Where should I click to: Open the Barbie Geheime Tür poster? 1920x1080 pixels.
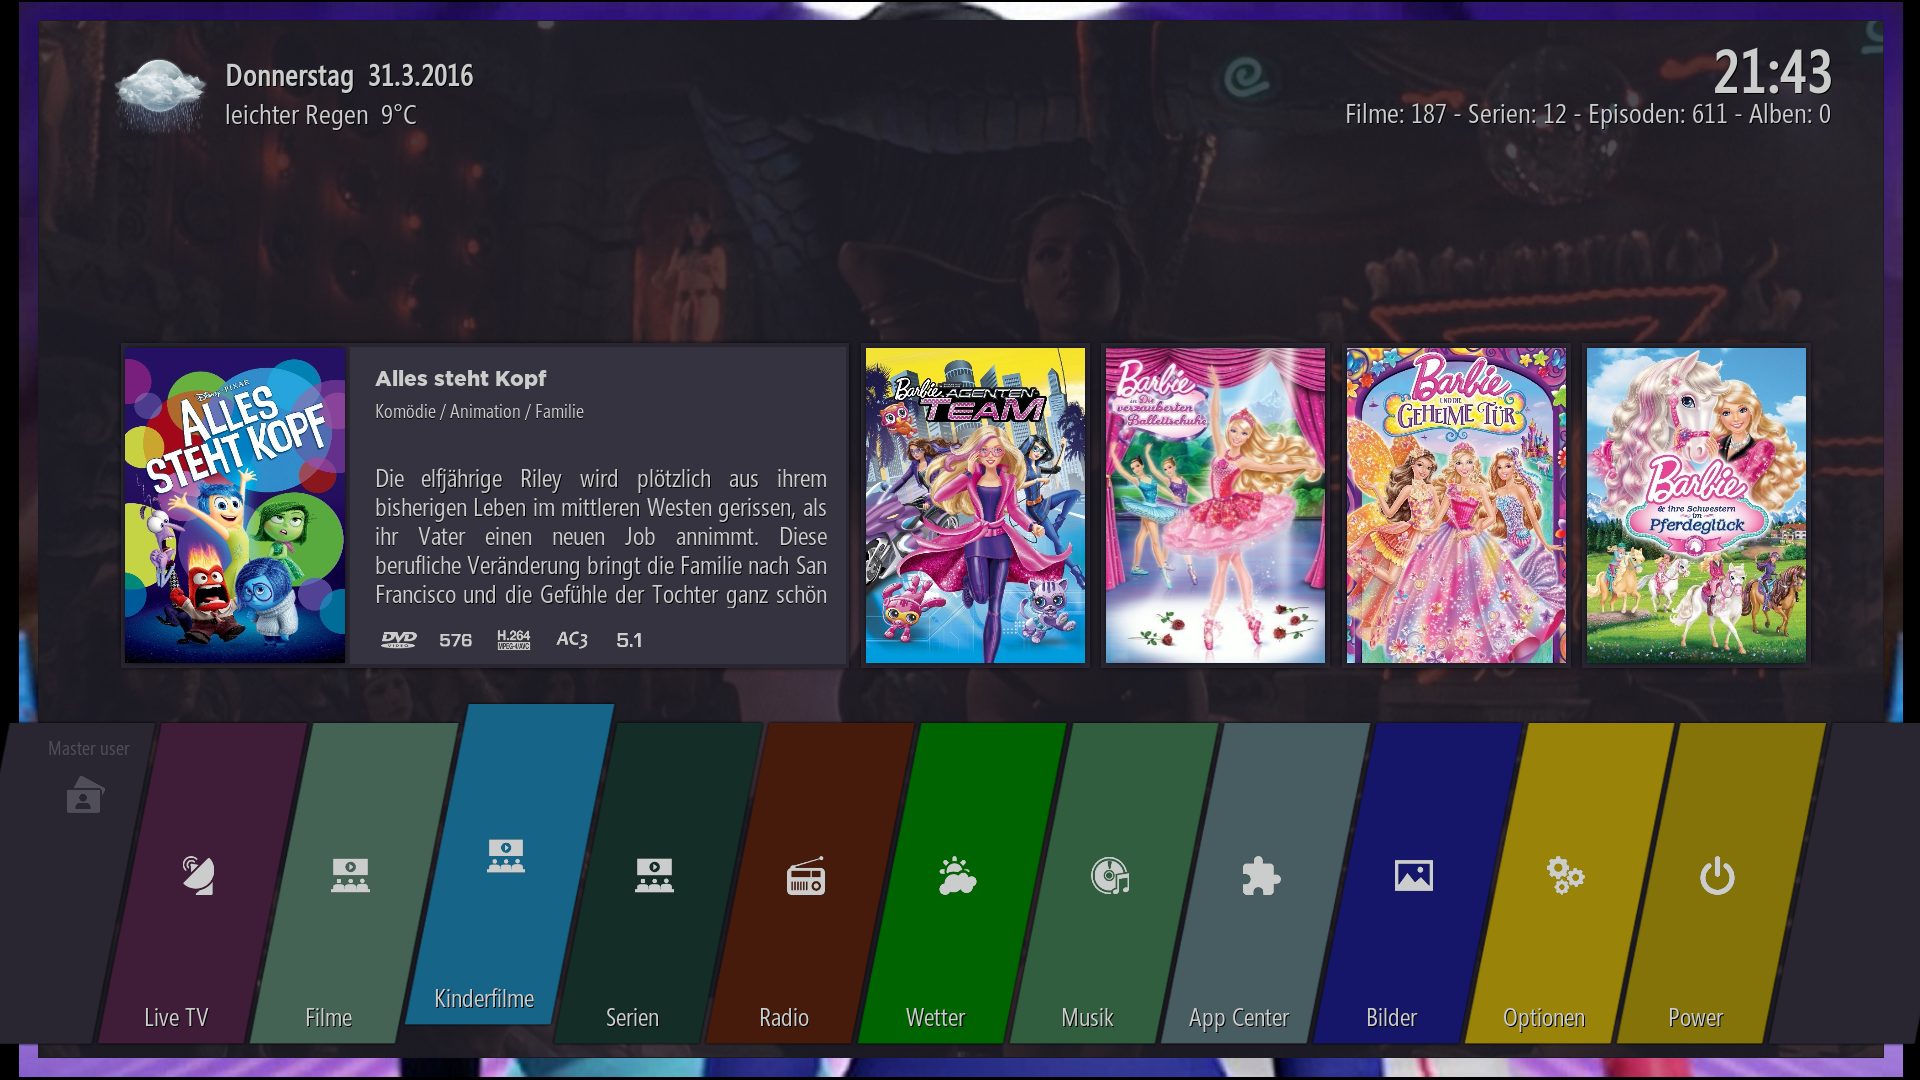point(1456,505)
